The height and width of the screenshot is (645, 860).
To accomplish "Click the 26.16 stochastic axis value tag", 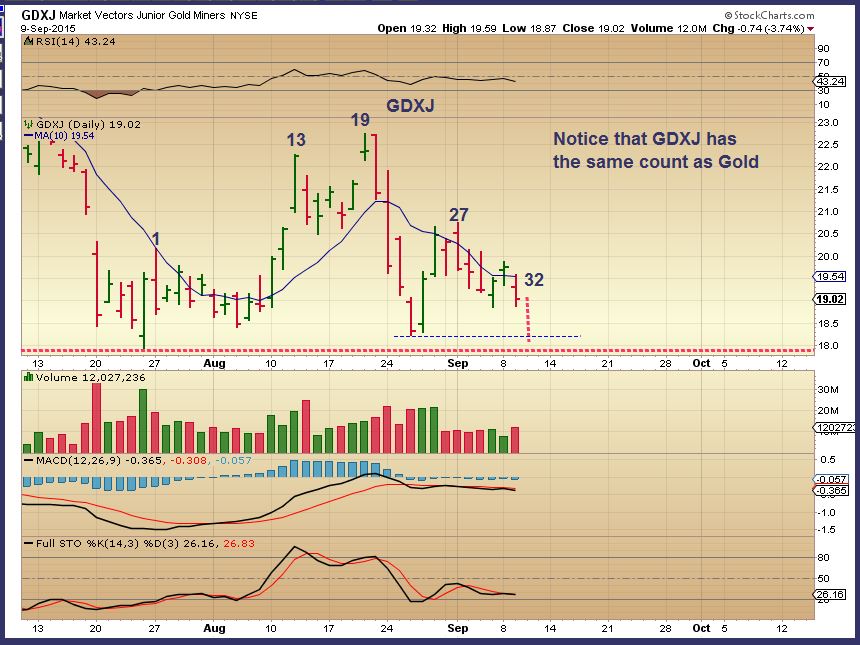I will tap(830, 595).
